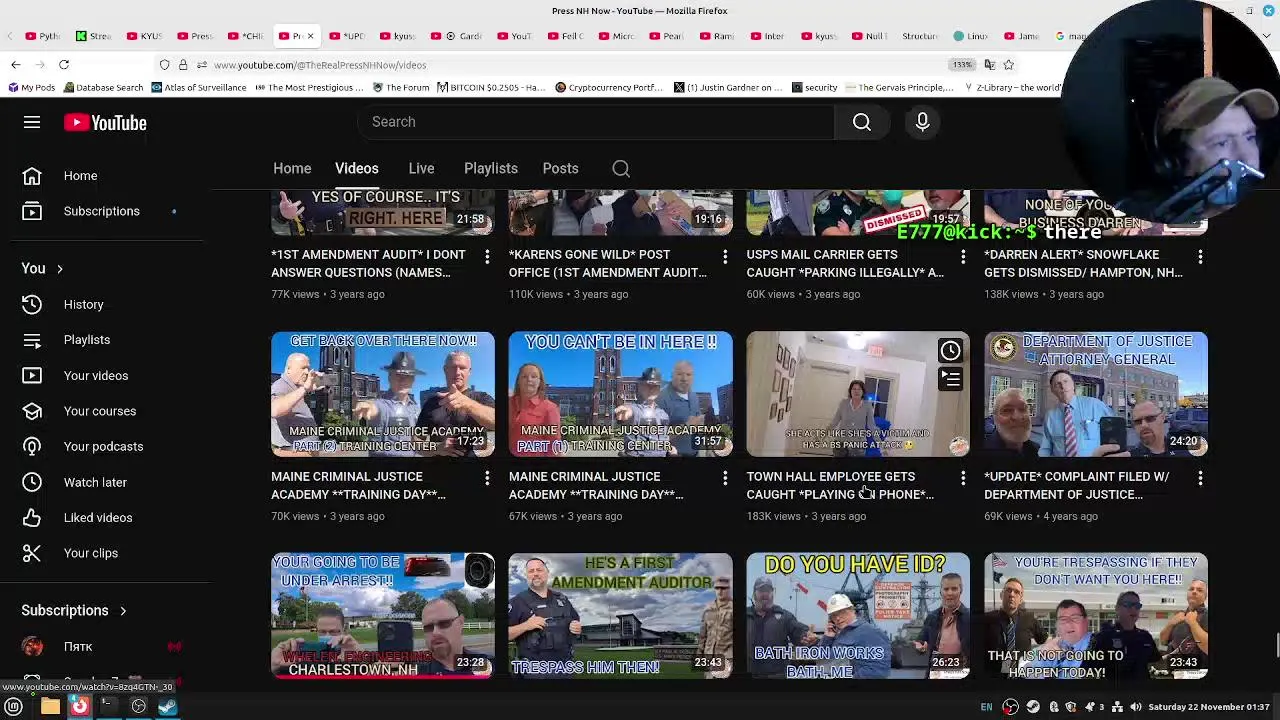Open options for 'USPS MAIL CARRIER' video
The height and width of the screenshot is (720, 1280).
click(963, 257)
